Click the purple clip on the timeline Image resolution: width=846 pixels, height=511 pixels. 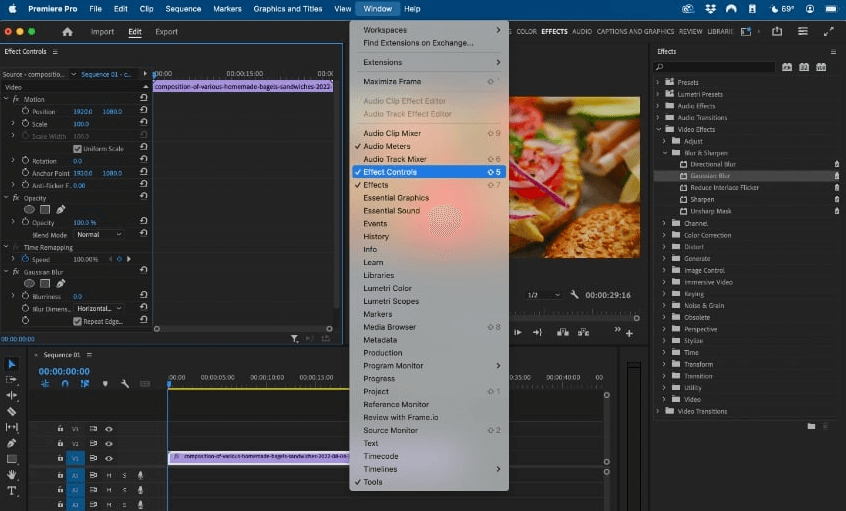coord(258,457)
